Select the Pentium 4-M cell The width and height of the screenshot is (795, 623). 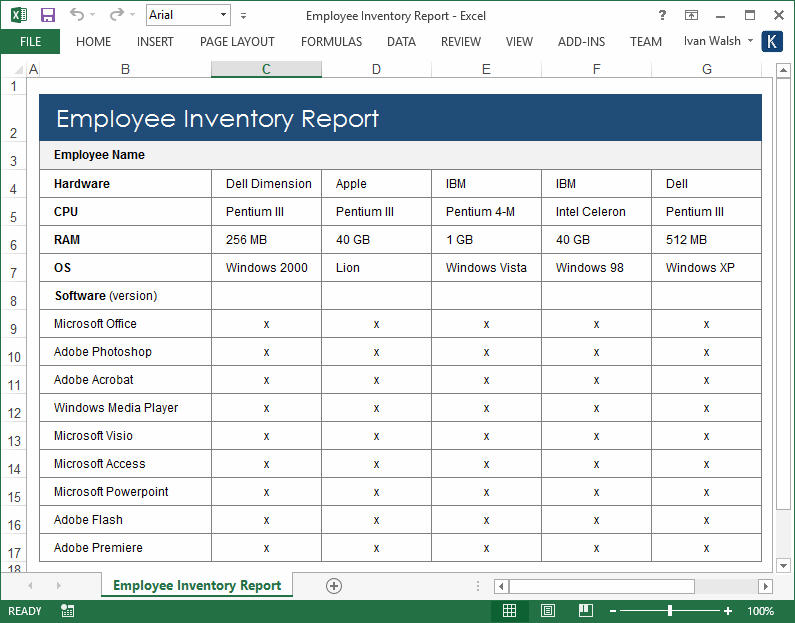pyautogui.click(x=486, y=212)
